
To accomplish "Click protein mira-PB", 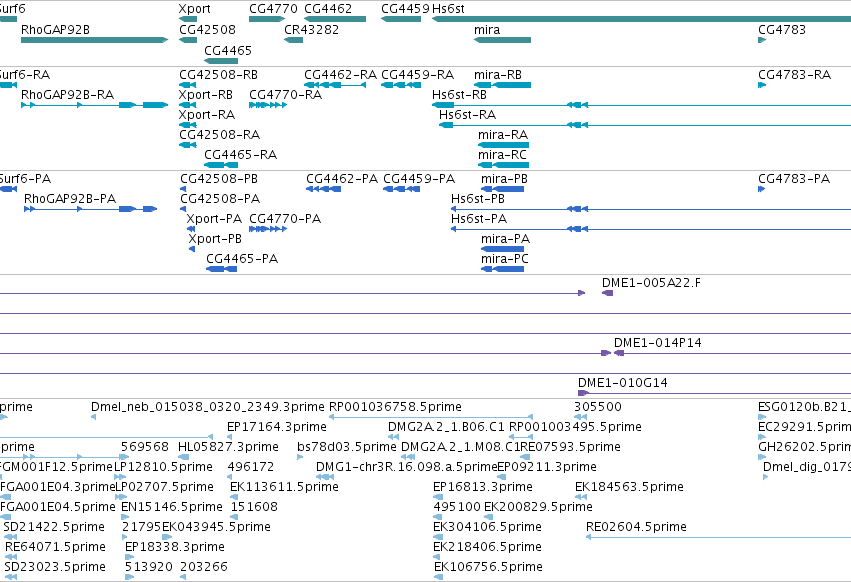I will [x=503, y=189].
